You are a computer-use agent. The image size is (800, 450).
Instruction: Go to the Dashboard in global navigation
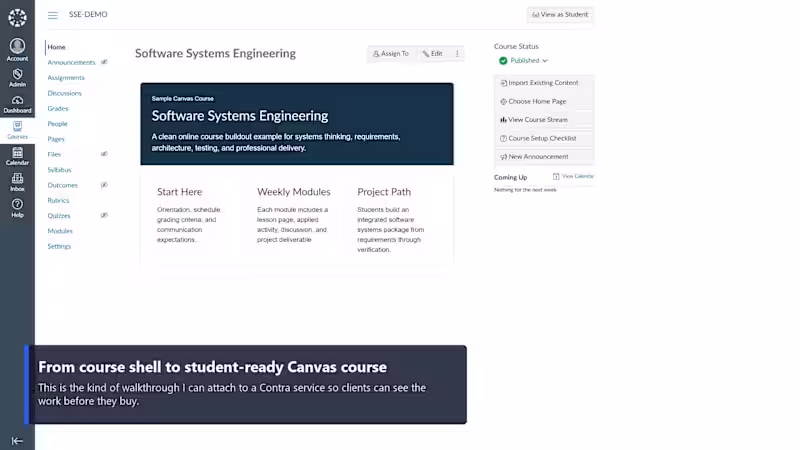click(x=17, y=104)
